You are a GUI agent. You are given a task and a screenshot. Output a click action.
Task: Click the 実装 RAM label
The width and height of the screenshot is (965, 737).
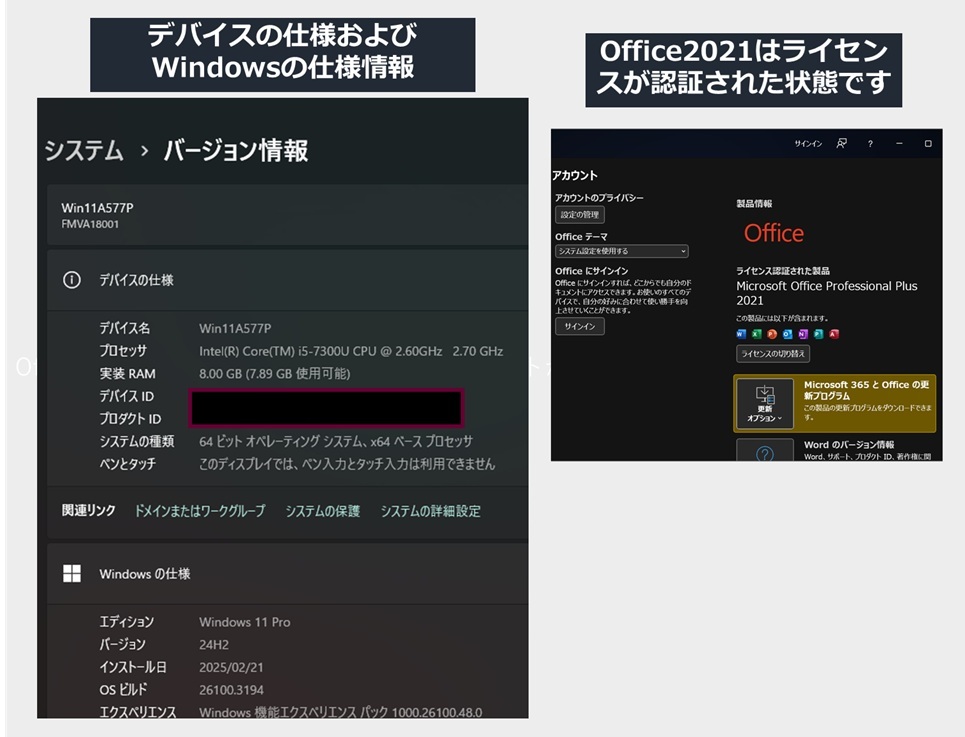coord(127,373)
